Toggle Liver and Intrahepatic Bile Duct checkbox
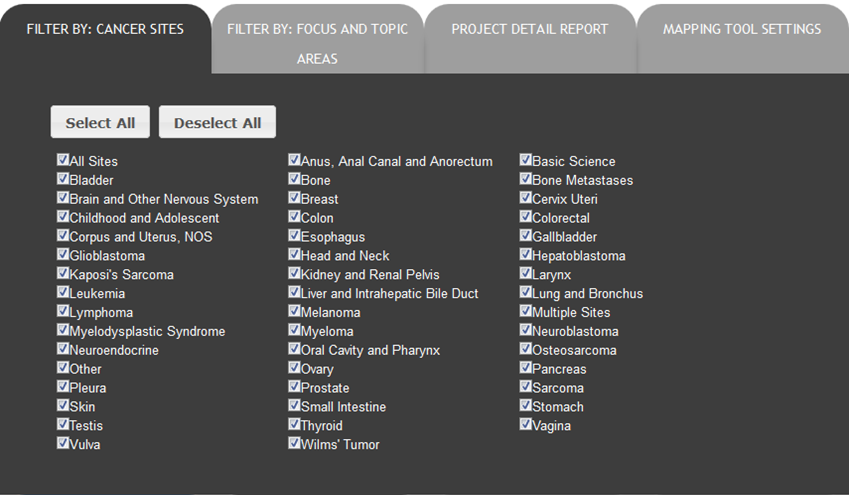This screenshot has width=849, height=495. click(x=294, y=292)
